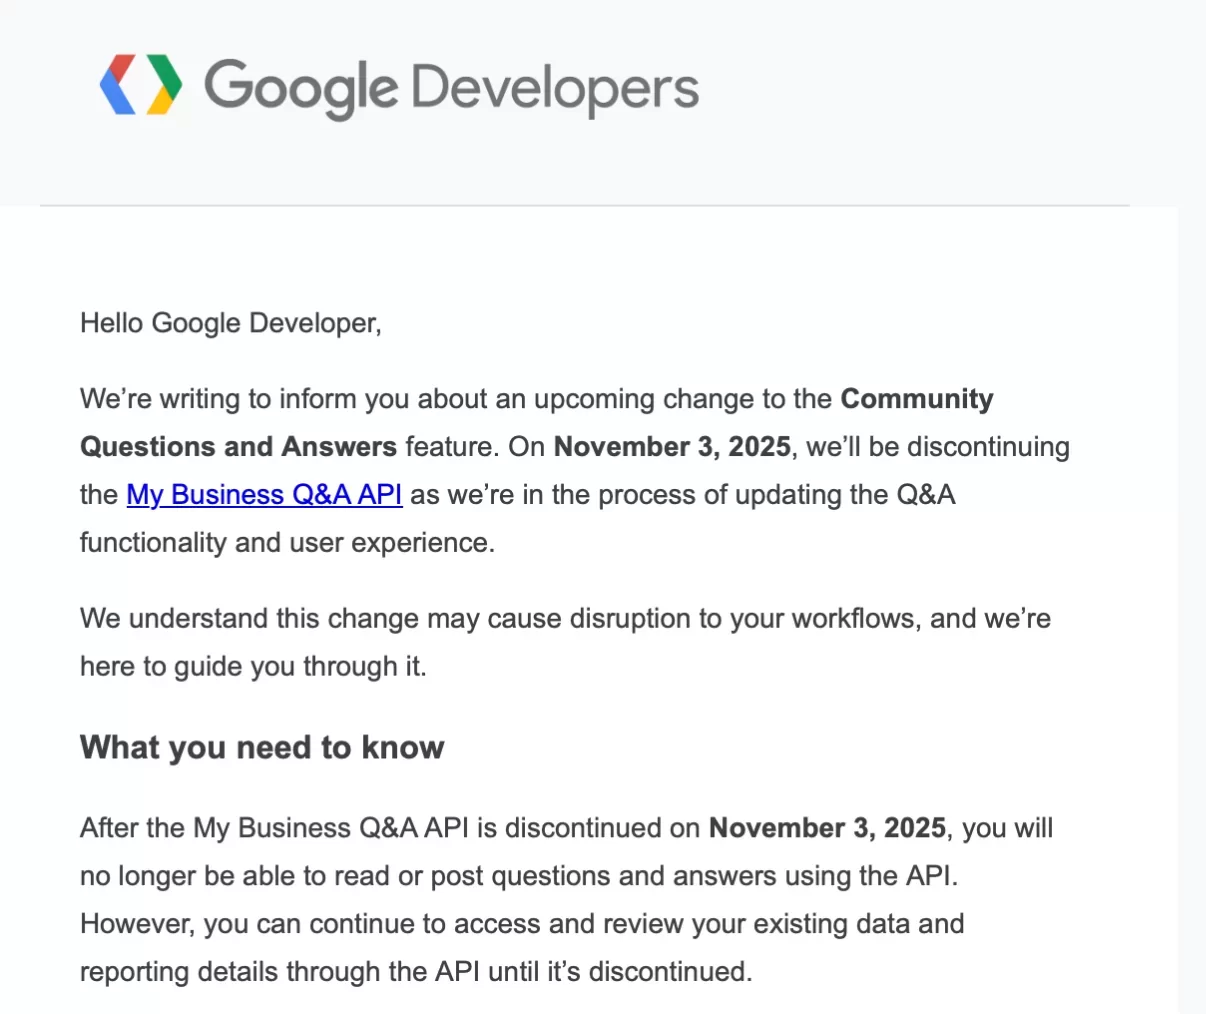Screen dimensions: 1206x1014
Task: Click bold "November 3, 2025" in intro paragraph
Action: pyautogui.click(x=672, y=446)
